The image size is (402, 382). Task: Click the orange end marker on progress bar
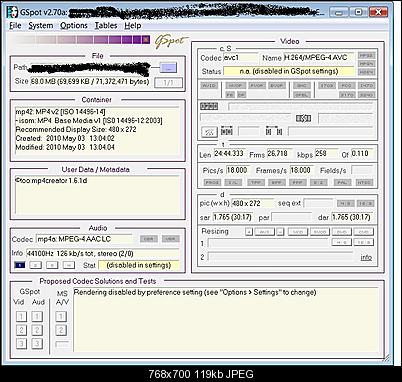tap(146, 40)
